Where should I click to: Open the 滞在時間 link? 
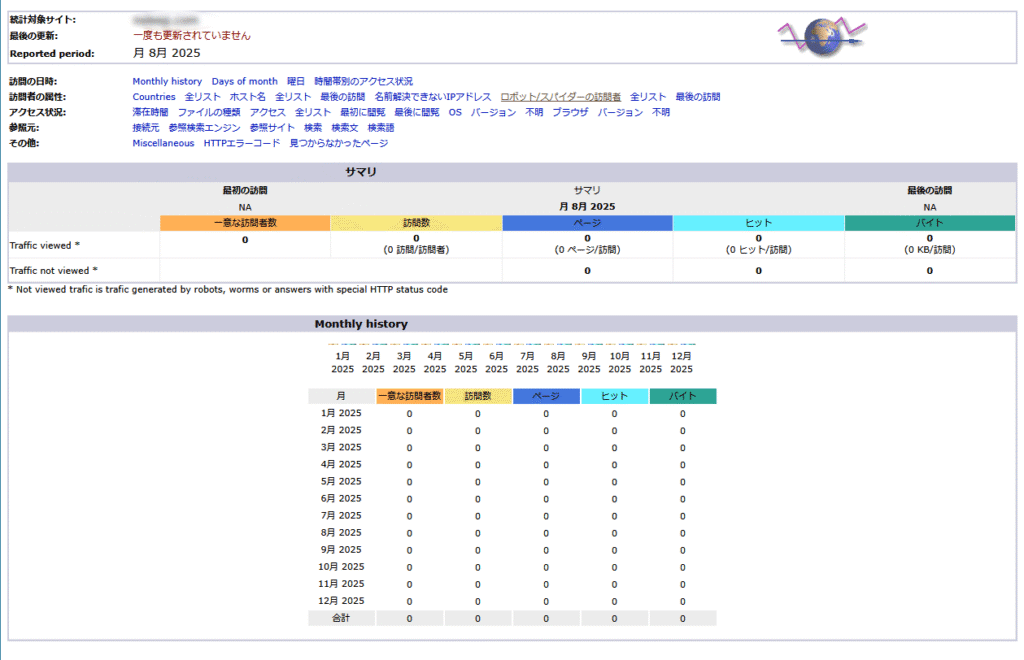(150, 112)
